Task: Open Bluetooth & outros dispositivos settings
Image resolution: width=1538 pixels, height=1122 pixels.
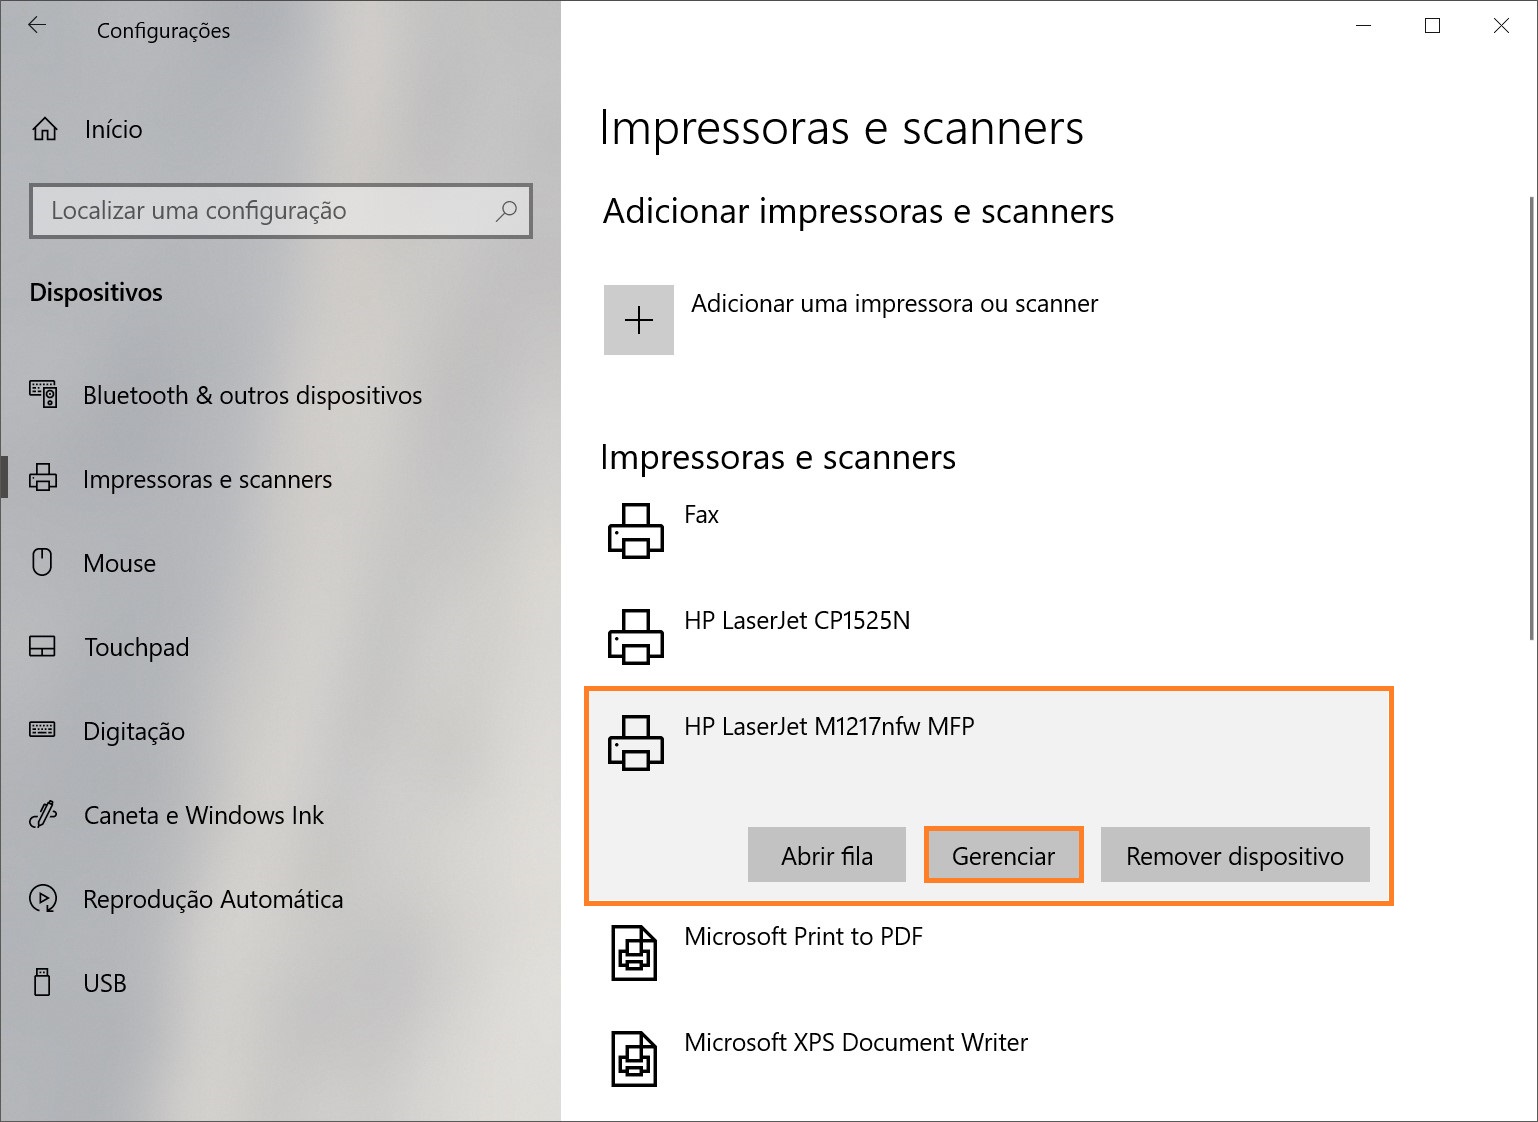Action: pyautogui.click(x=253, y=395)
